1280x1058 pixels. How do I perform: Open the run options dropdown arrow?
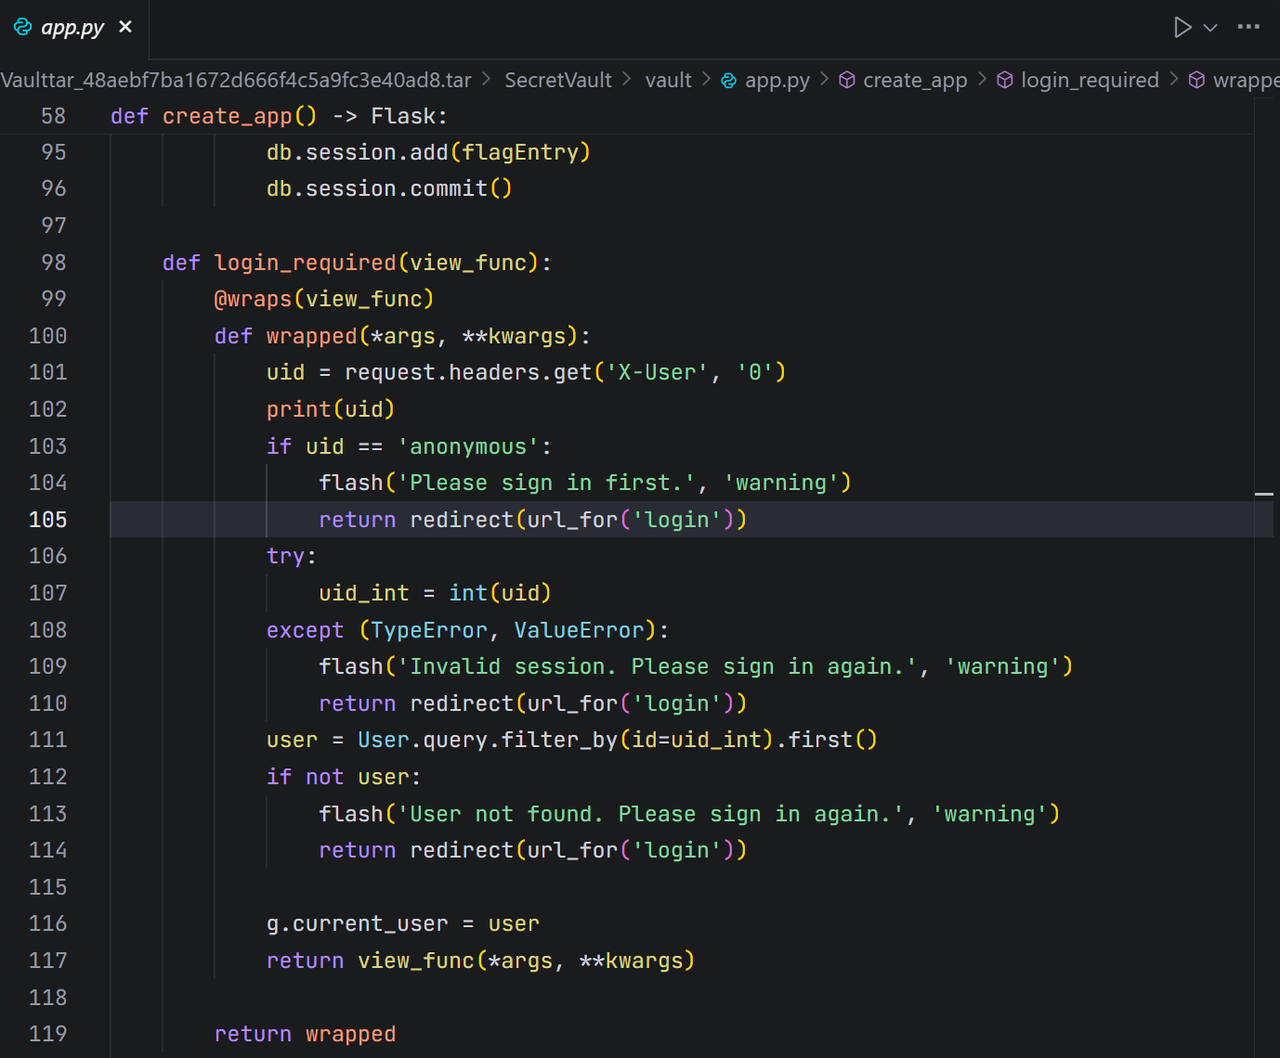pos(1210,28)
